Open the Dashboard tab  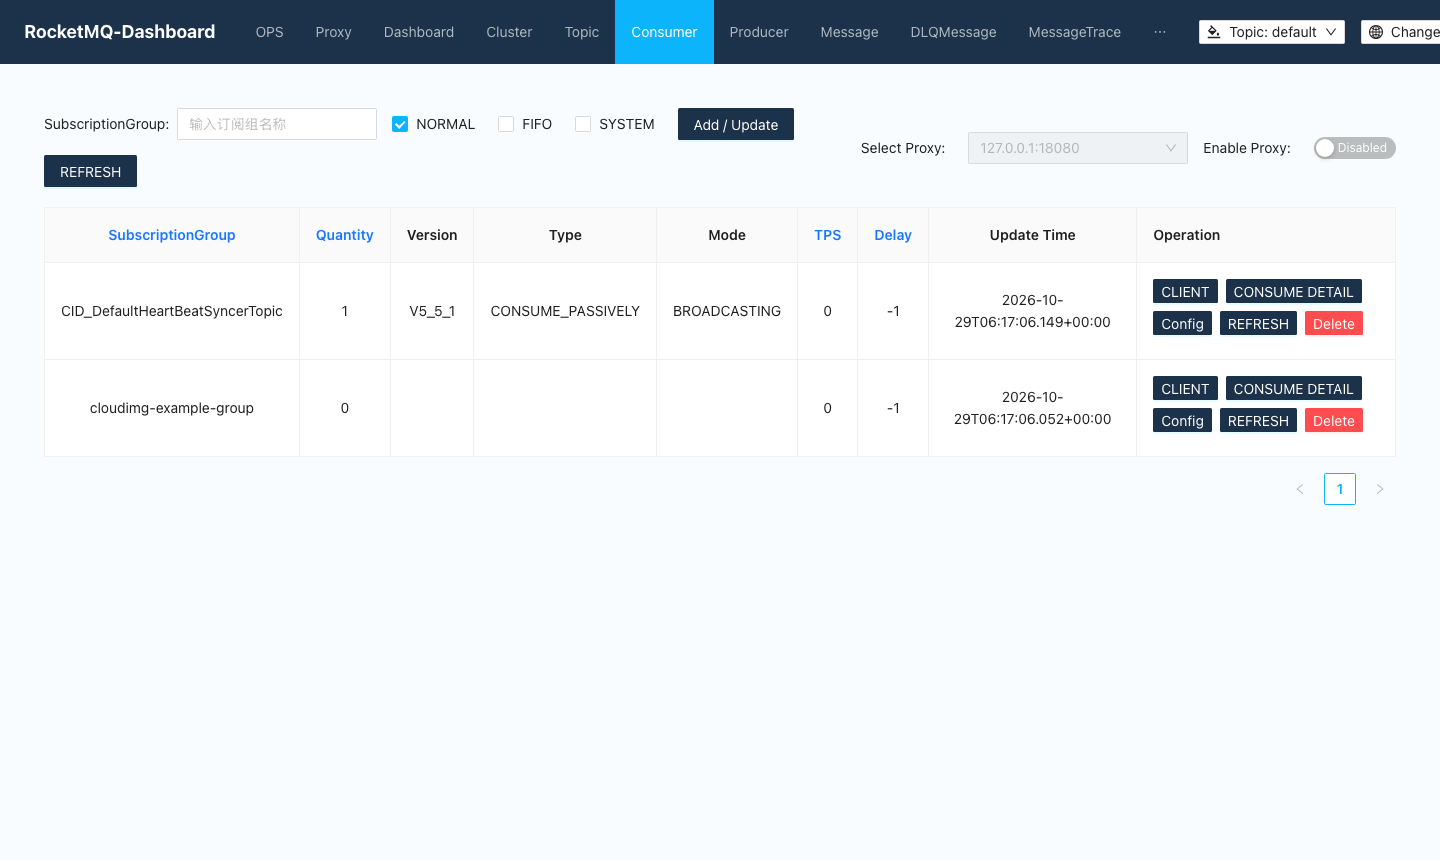tap(419, 32)
